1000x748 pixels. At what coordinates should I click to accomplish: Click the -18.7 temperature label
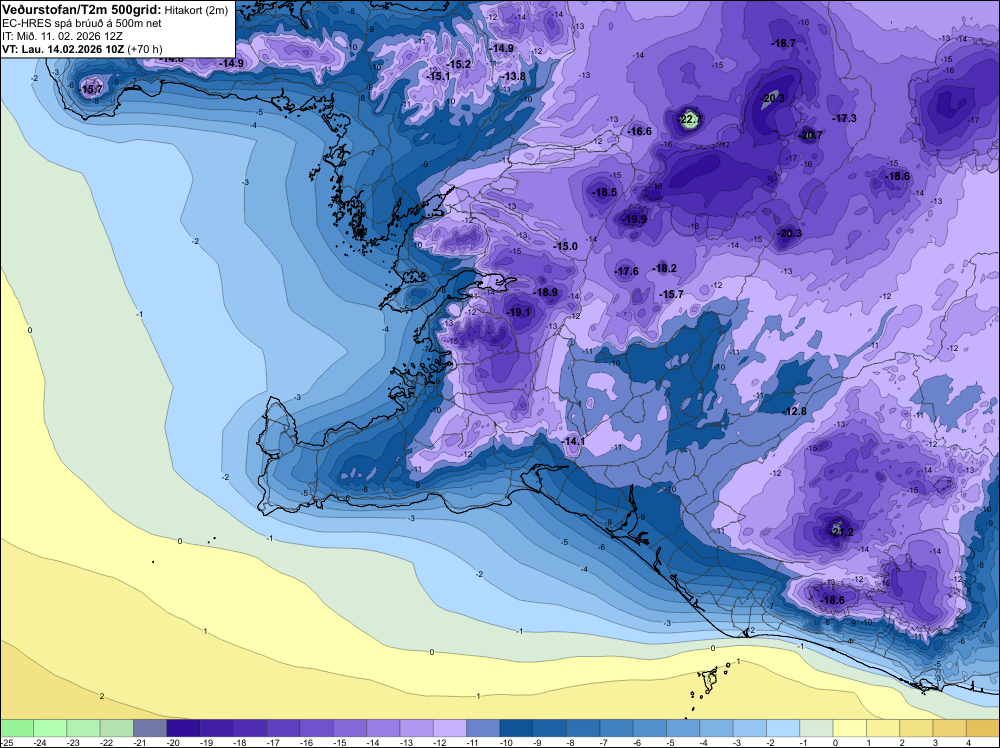coord(783,43)
